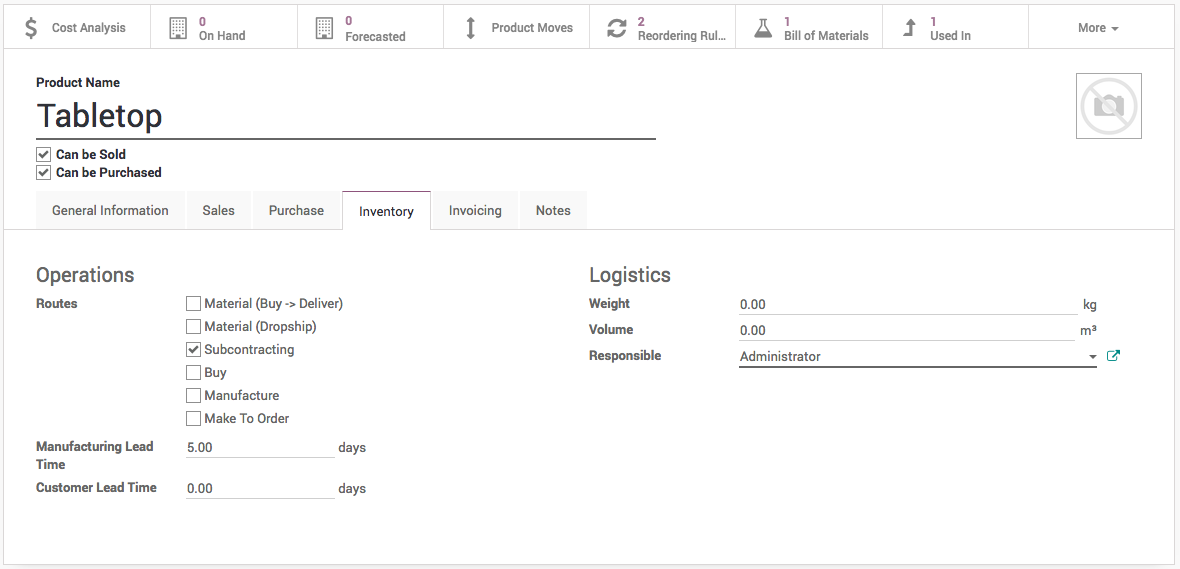Uncheck the Subcontracting route

194,350
